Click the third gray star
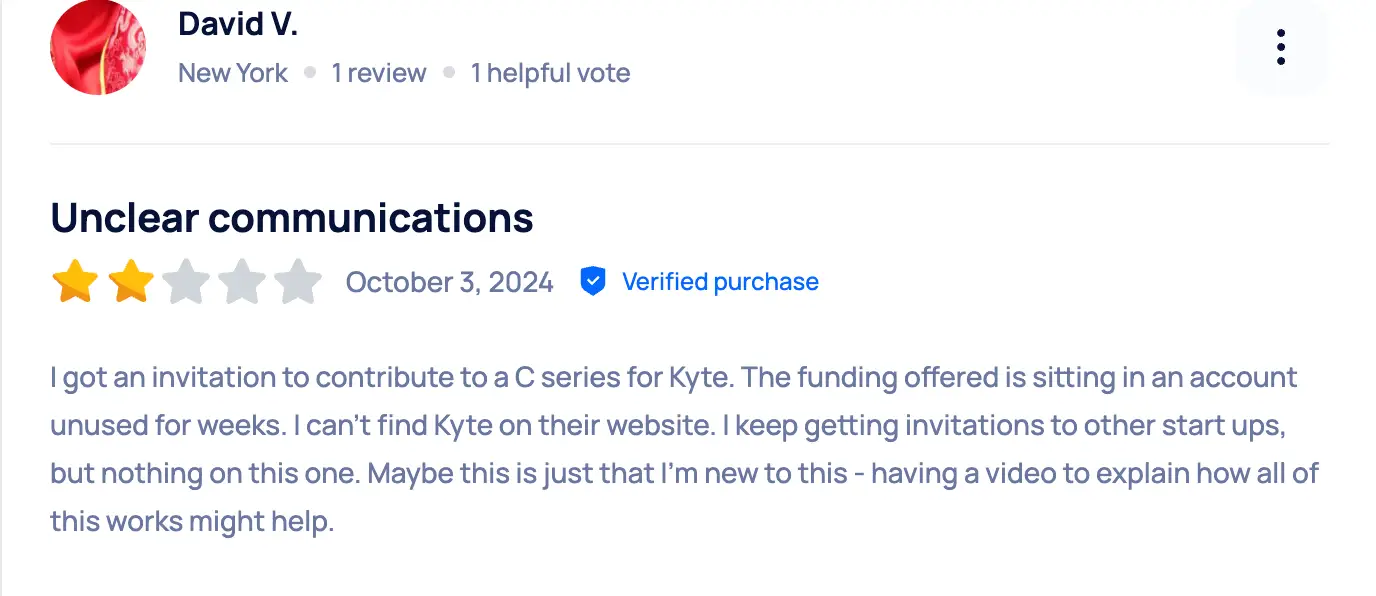Image resolution: width=1376 pixels, height=596 pixels. 187,281
